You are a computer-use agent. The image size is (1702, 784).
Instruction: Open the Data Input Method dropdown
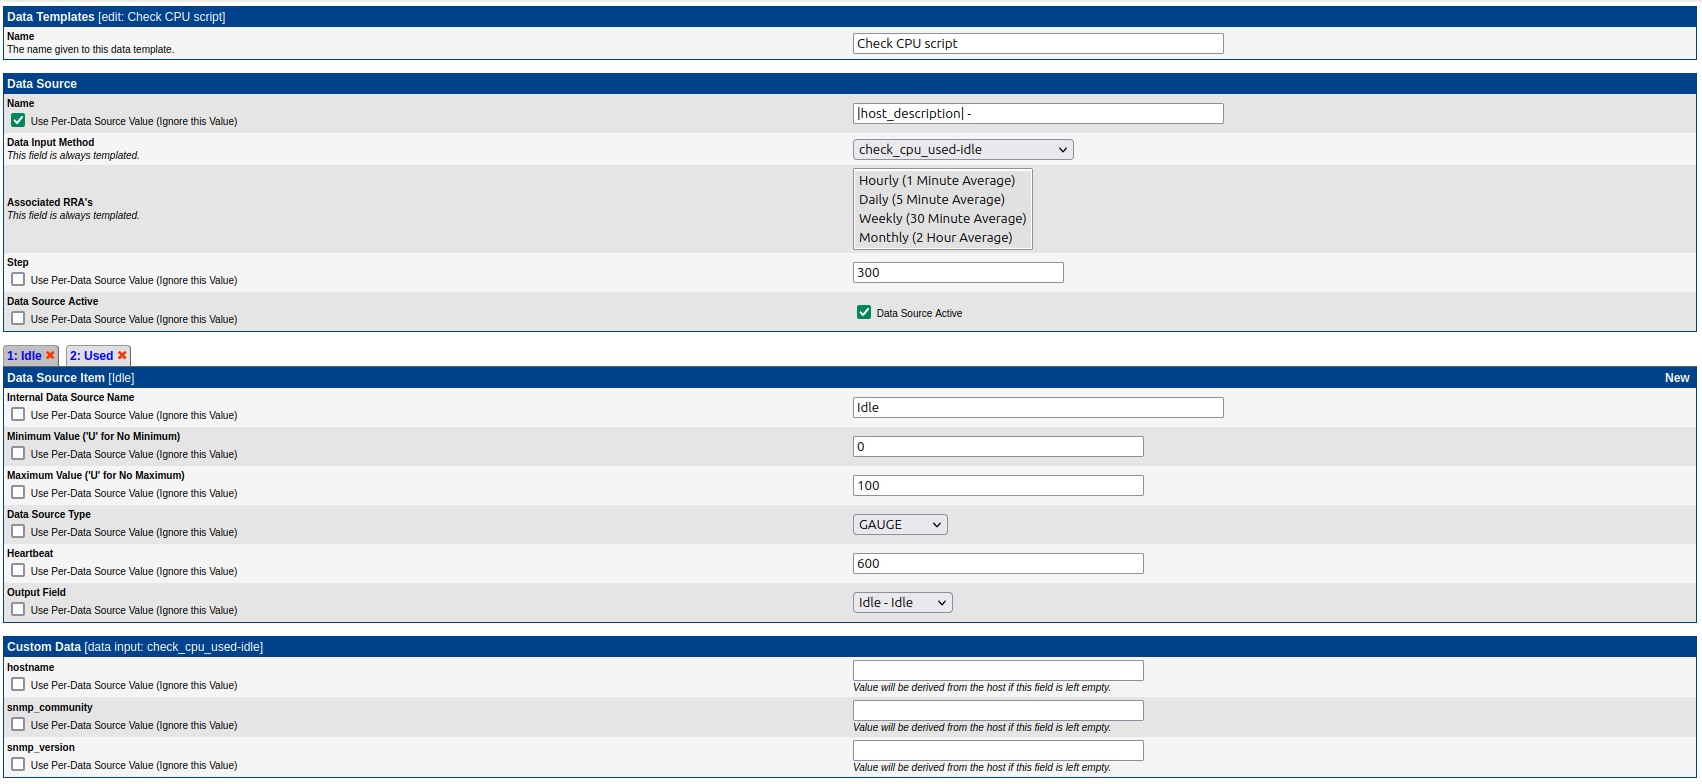point(963,150)
